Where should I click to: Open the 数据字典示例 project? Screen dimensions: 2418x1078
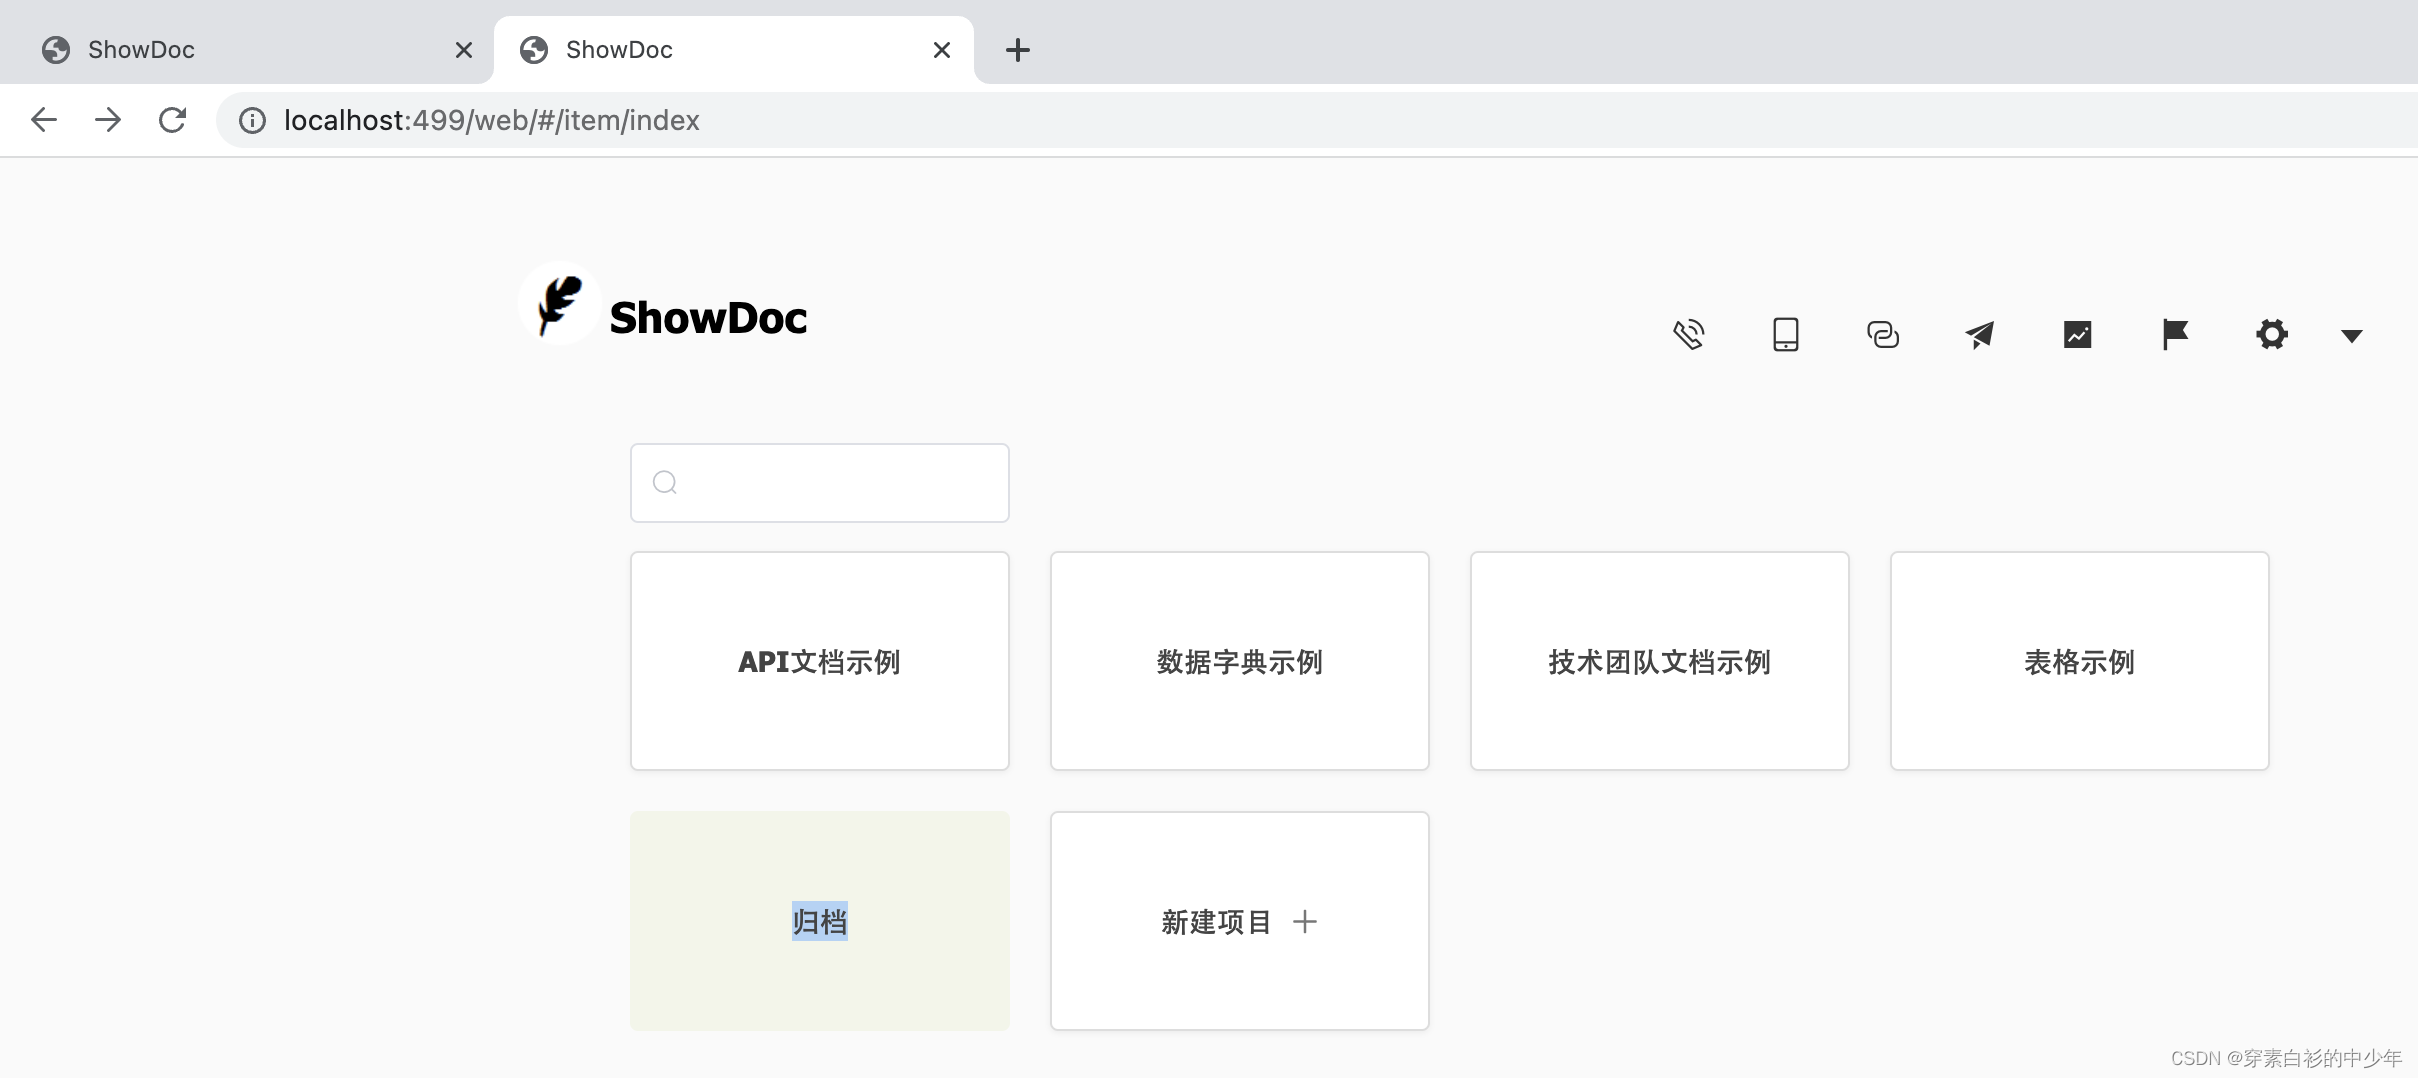1239,661
